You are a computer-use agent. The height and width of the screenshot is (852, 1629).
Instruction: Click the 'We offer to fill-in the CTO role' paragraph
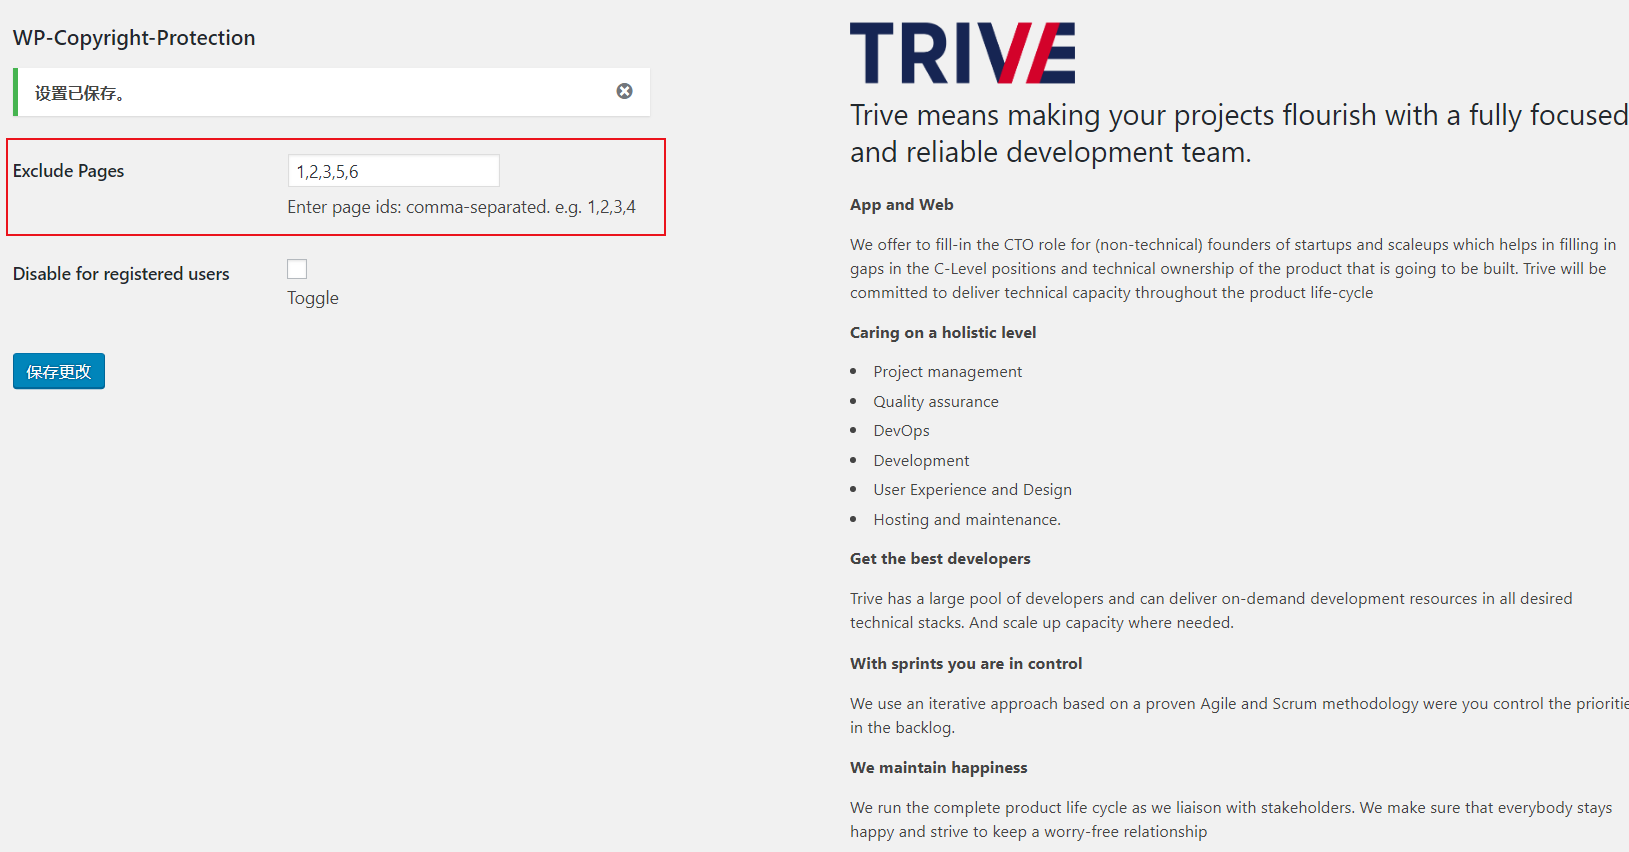[1233, 269]
